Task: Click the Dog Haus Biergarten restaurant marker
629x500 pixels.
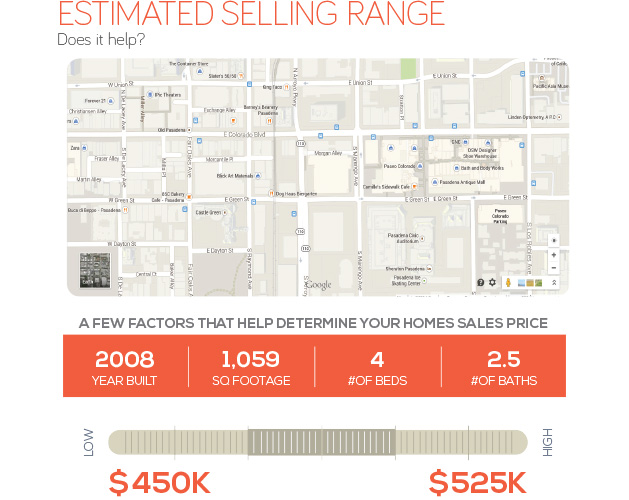Action: click(x=271, y=191)
